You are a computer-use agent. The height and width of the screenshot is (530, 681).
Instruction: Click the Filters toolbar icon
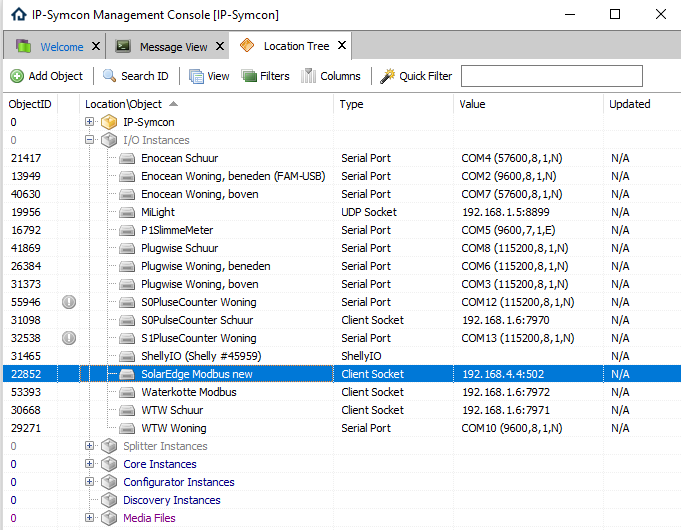249,76
